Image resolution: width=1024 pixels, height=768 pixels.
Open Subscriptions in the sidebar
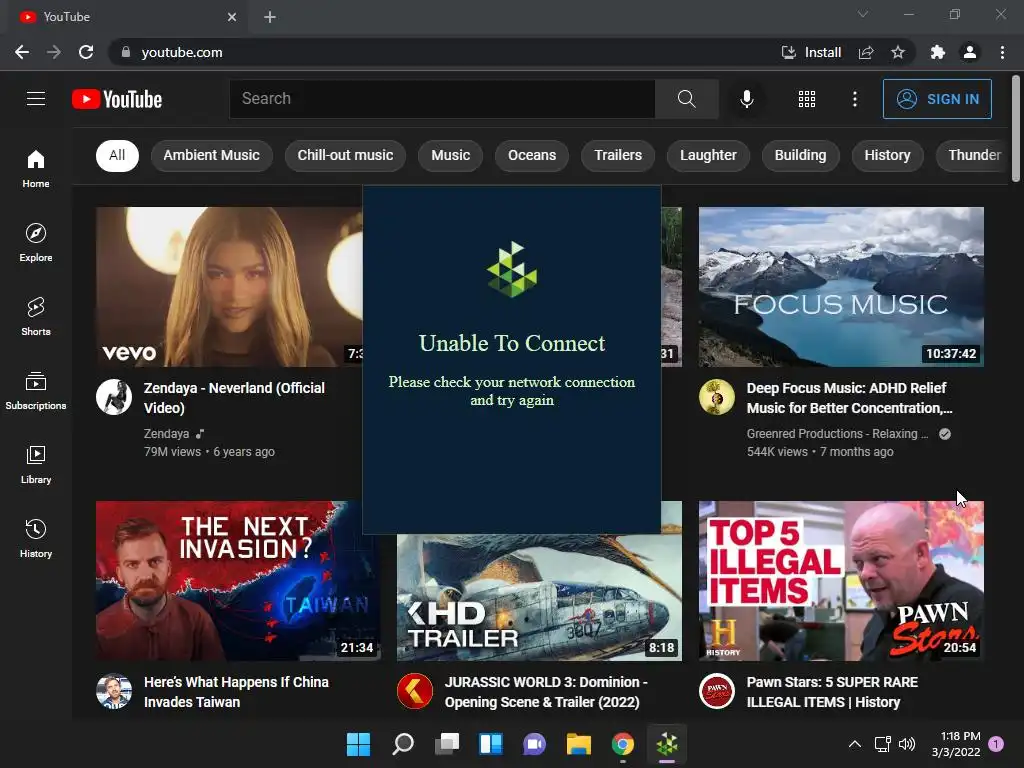click(x=36, y=390)
